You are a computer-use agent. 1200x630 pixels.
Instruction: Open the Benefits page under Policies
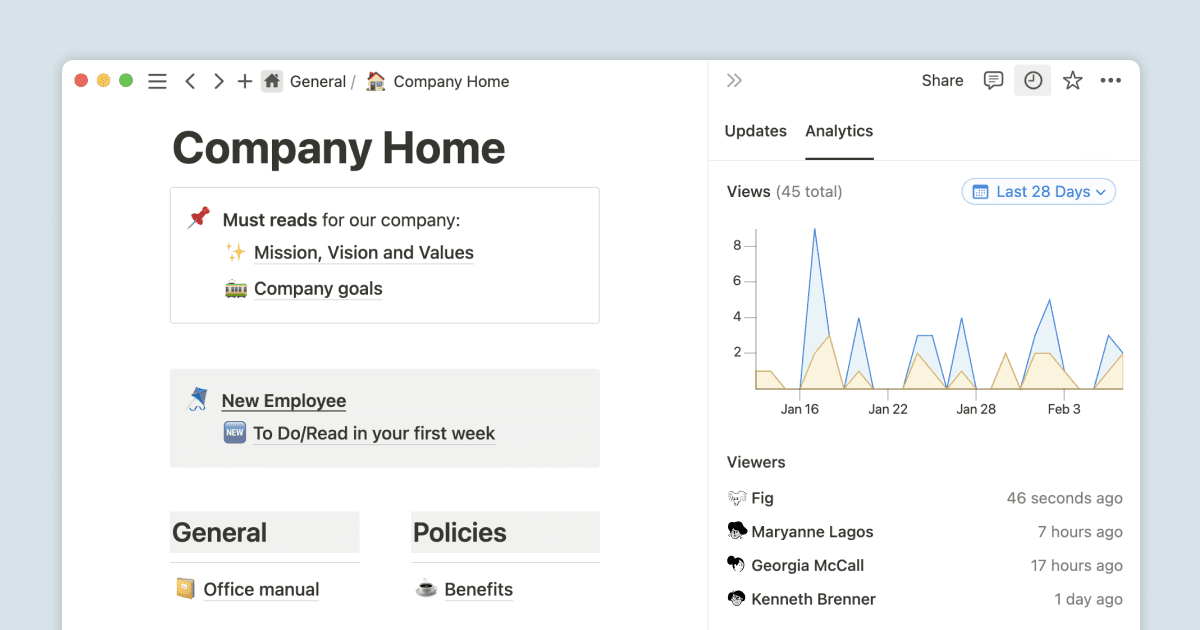(478, 589)
